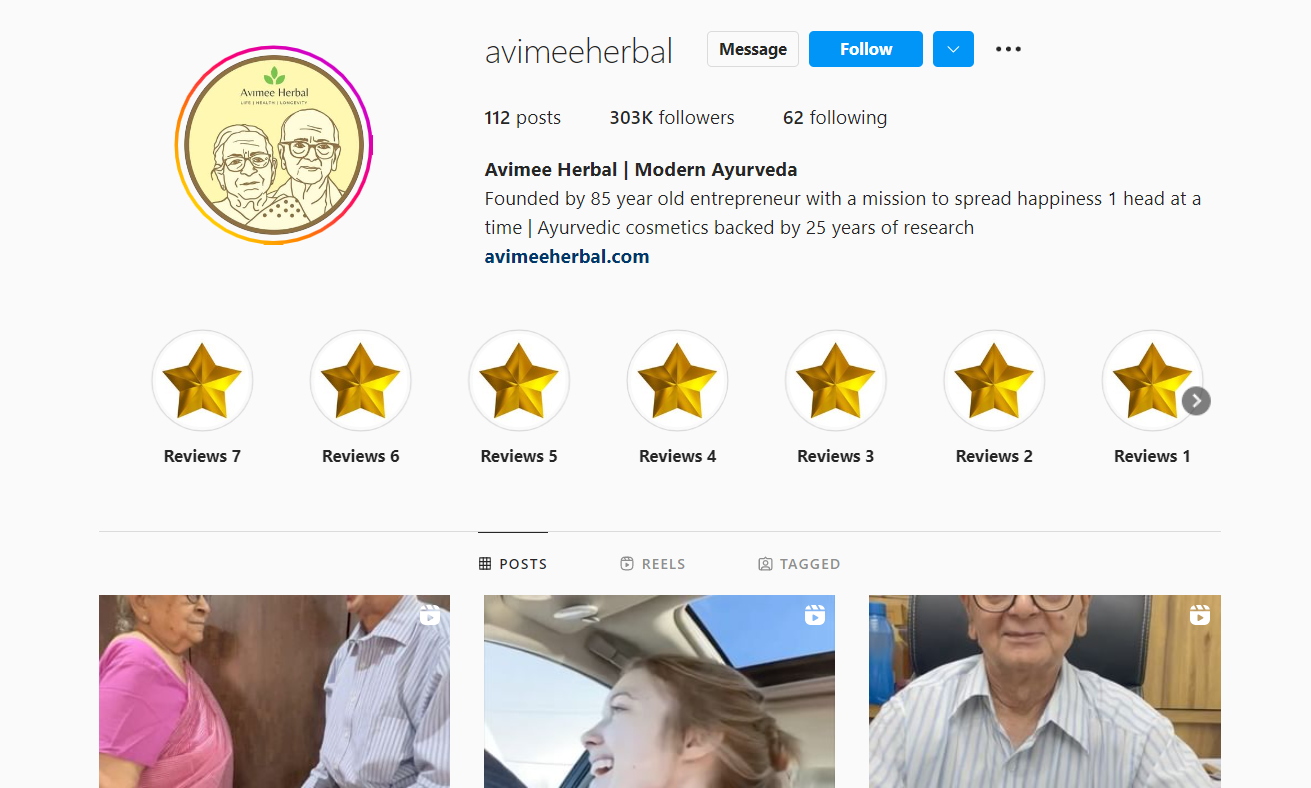The height and width of the screenshot is (788, 1311).
Task: Show the 62 following list
Action: 835,118
